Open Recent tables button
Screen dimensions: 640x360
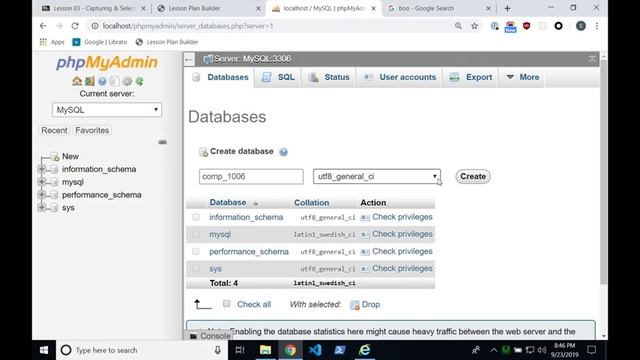(x=54, y=130)
